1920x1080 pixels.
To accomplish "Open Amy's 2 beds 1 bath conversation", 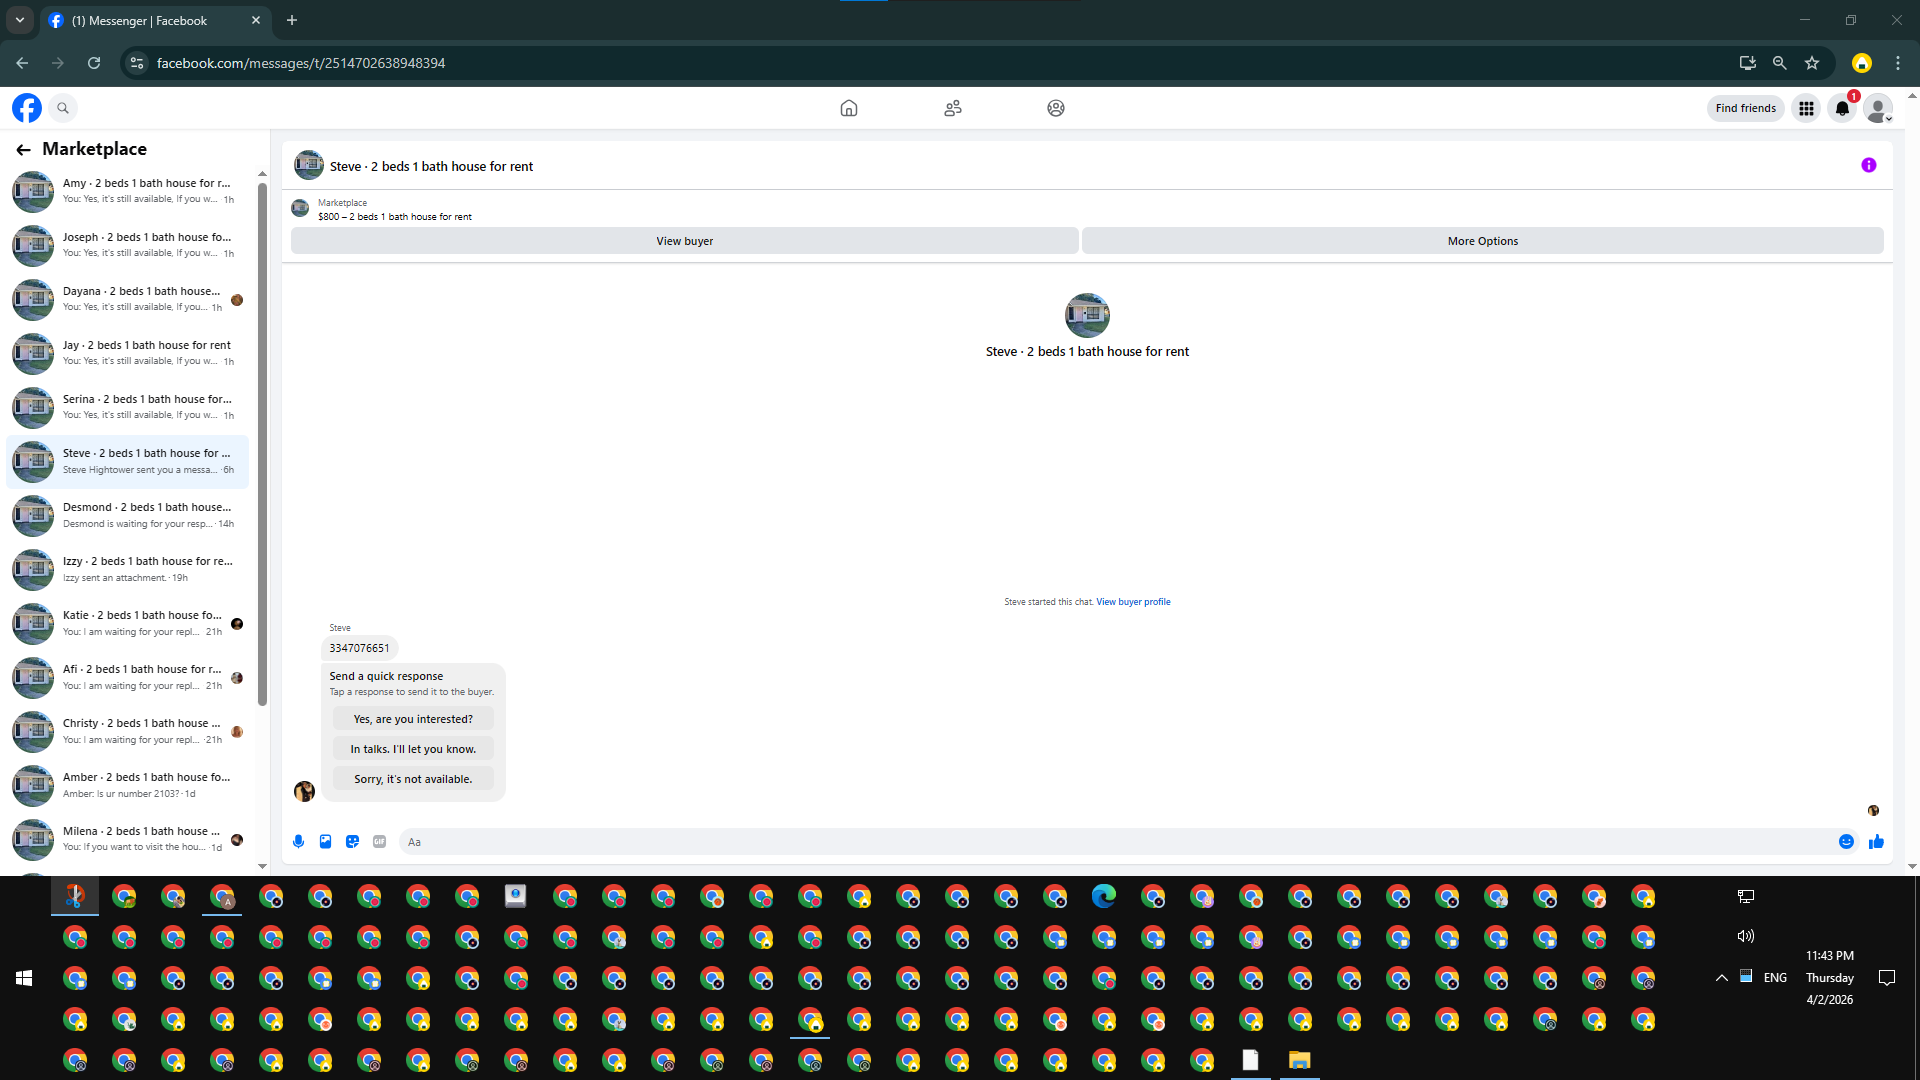I will (x=127, y=191).
